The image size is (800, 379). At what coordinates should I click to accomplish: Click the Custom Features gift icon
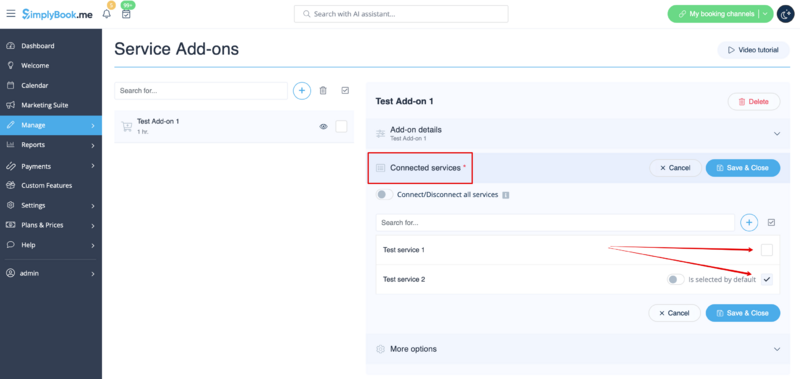10,186
